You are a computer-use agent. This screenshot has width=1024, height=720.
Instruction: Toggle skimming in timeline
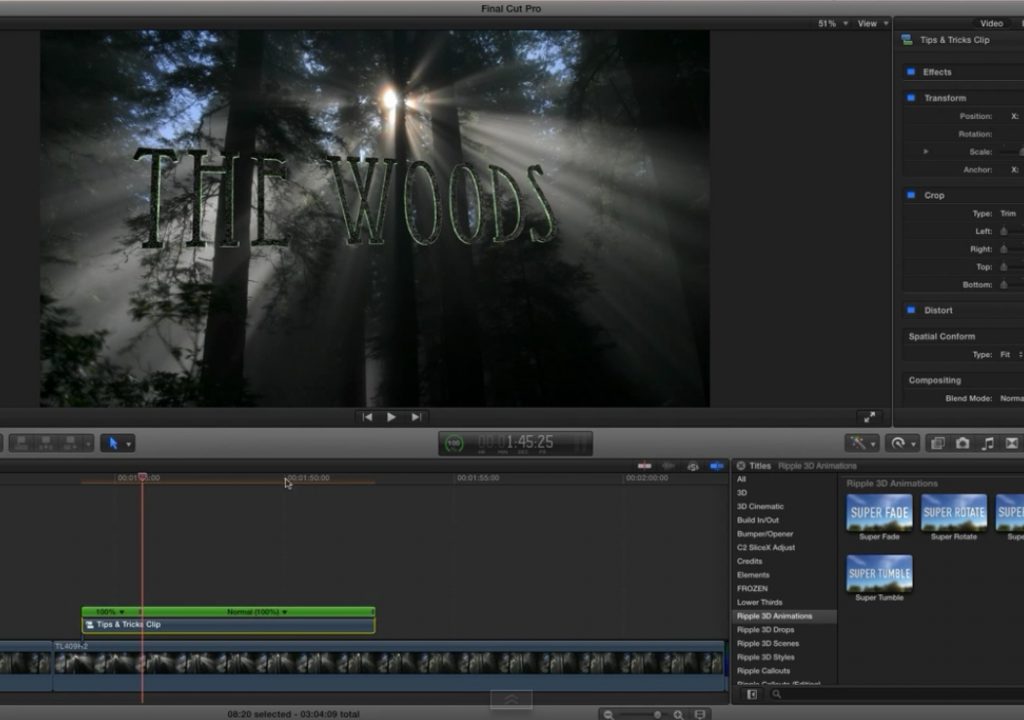tap(645, 466)
